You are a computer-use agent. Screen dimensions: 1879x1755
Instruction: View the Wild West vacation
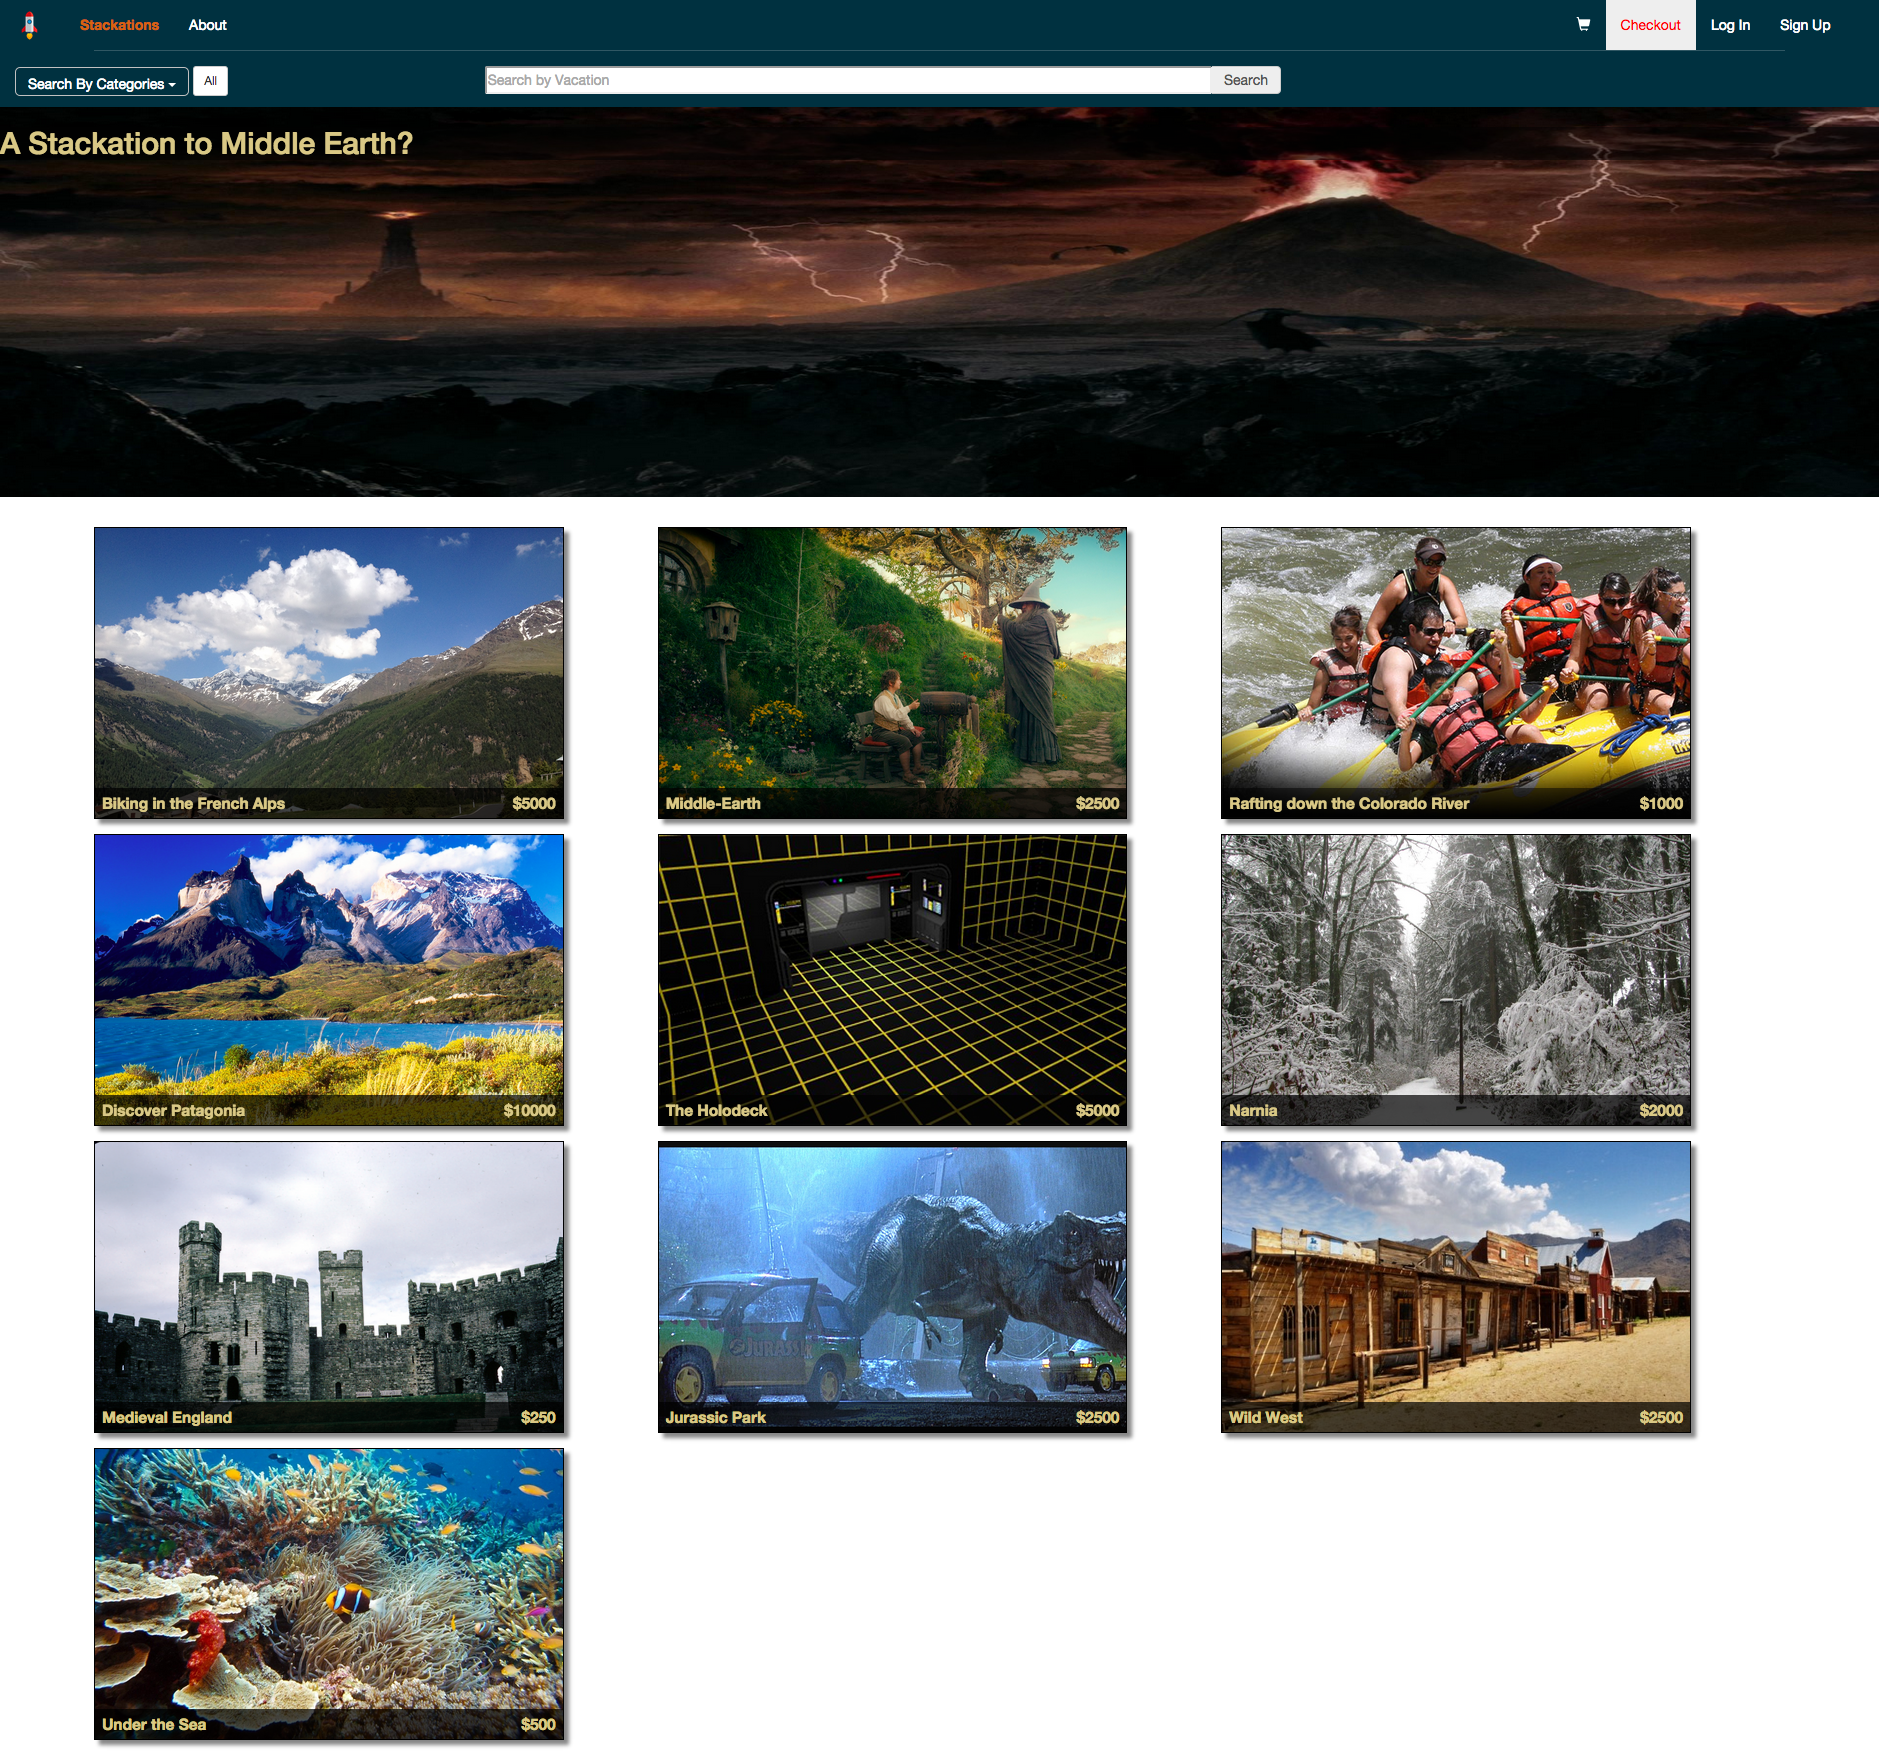pyautogui.click(x=1455, y=1285)
